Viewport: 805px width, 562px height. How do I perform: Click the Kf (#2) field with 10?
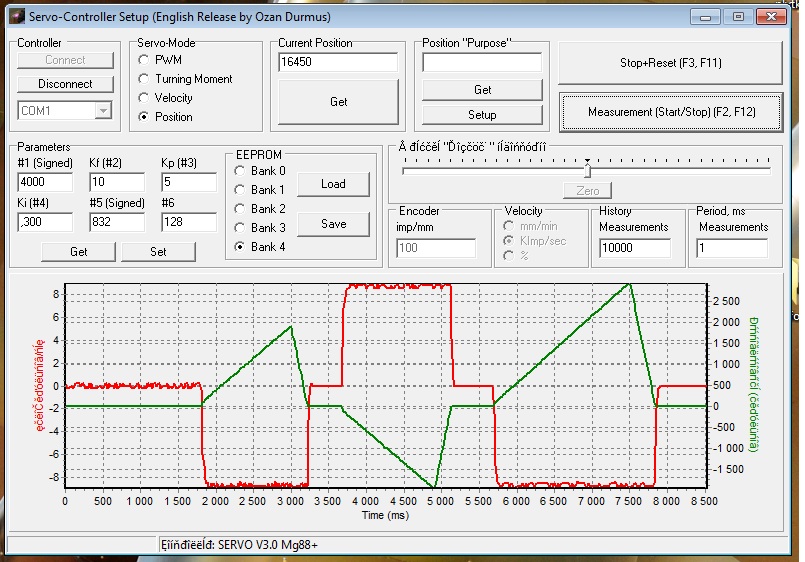[117, 182]
